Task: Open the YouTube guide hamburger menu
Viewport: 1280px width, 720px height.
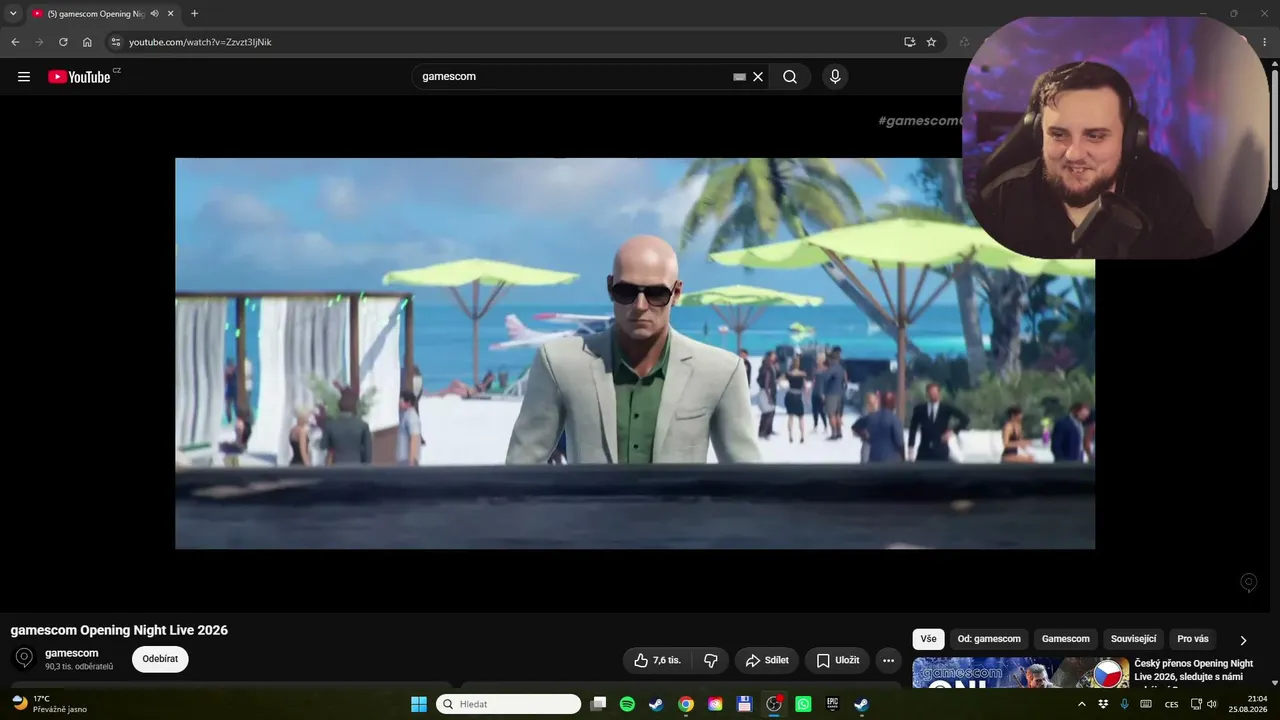Action: (24, 77)
